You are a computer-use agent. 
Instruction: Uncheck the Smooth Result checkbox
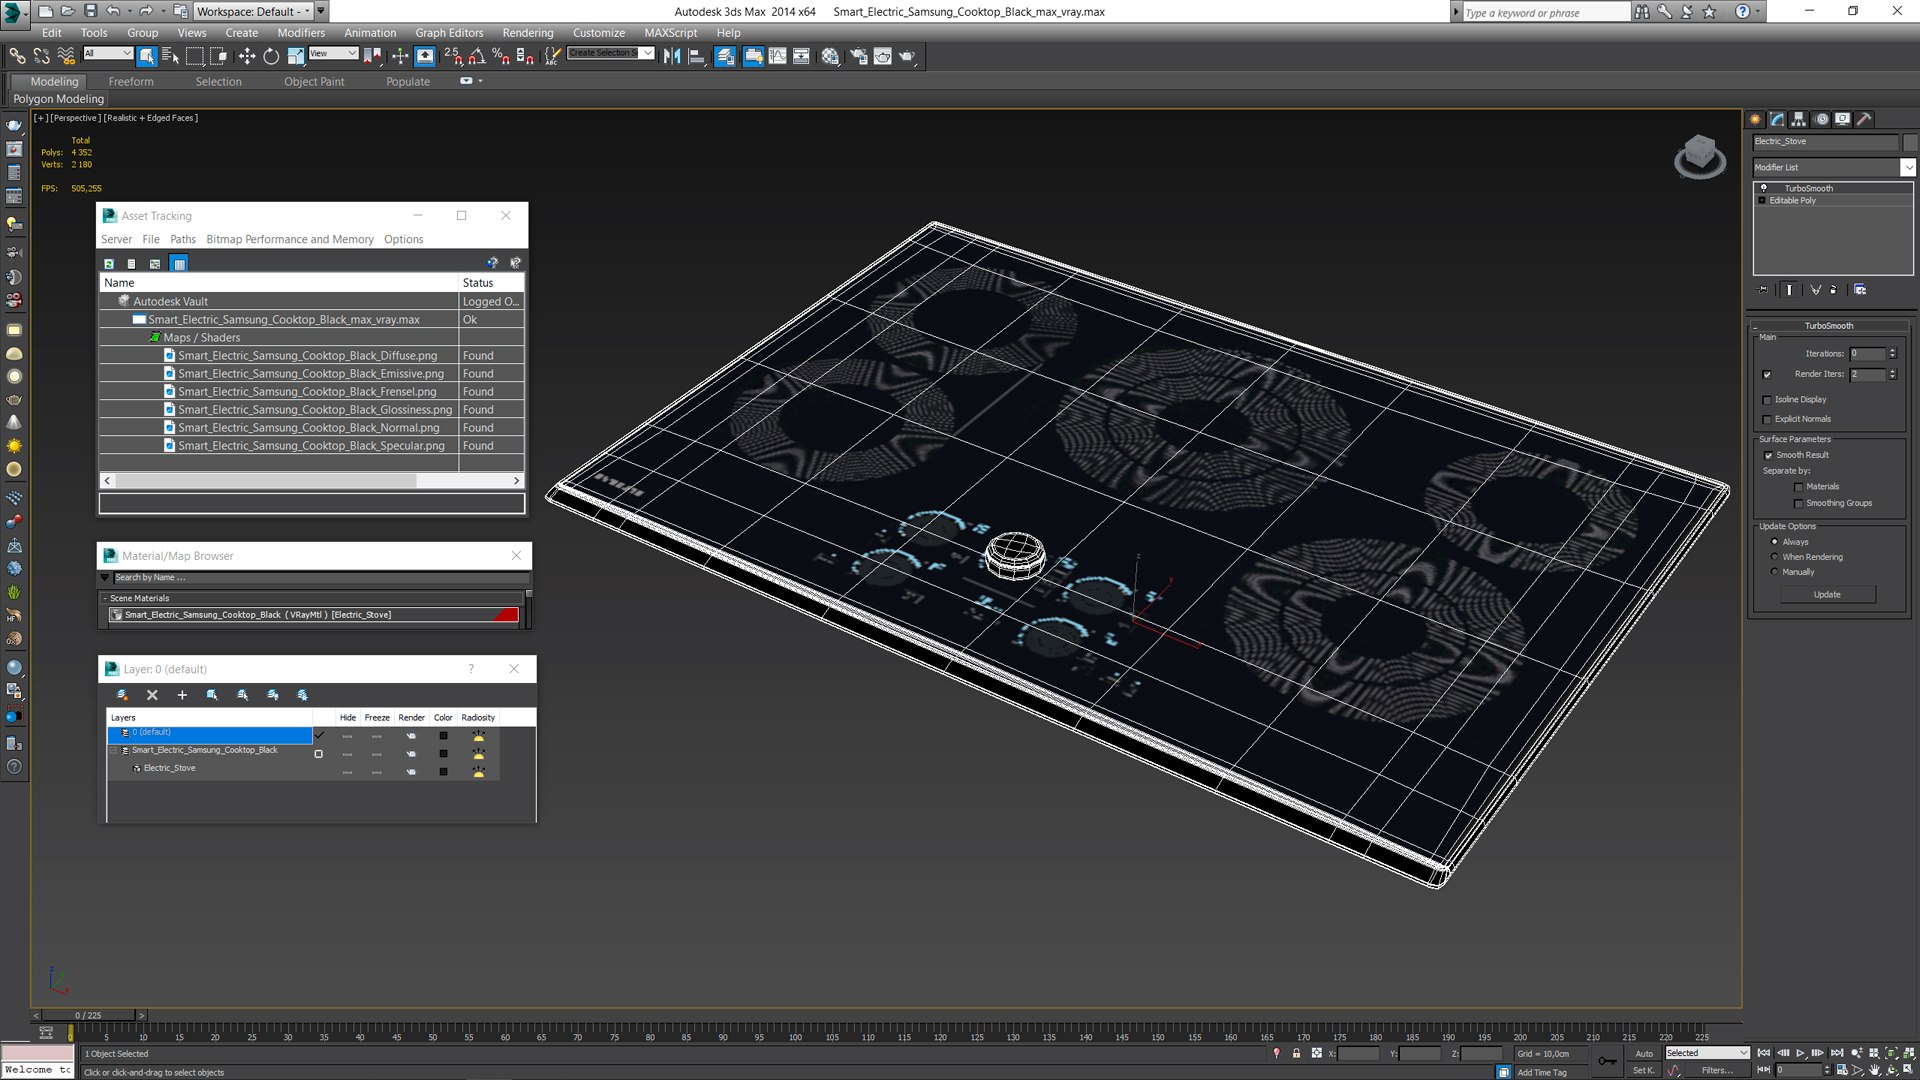1768,455
